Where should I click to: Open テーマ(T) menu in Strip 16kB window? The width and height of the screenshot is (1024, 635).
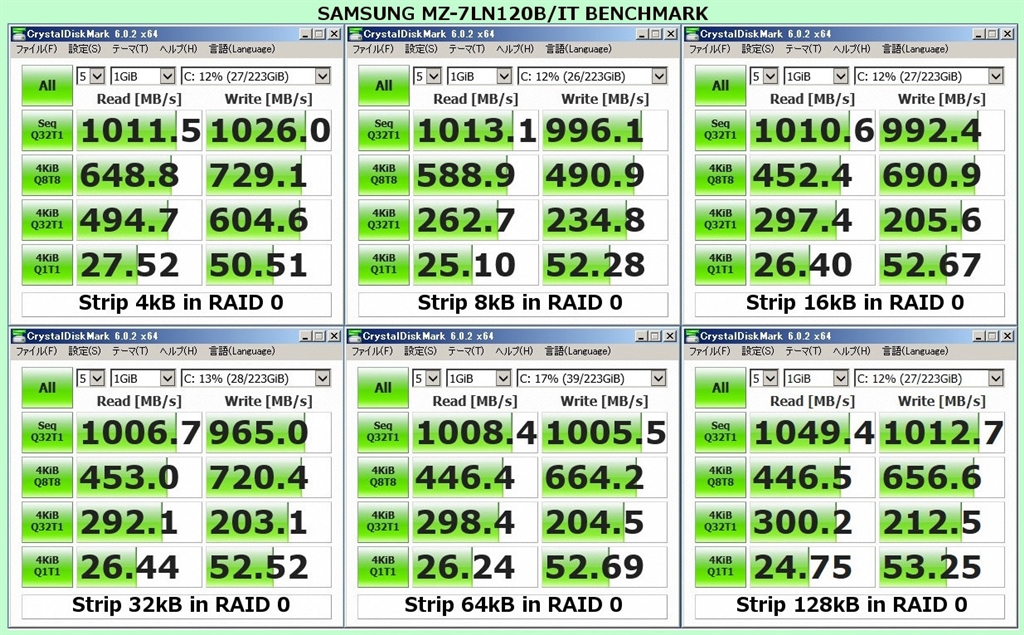803,49
